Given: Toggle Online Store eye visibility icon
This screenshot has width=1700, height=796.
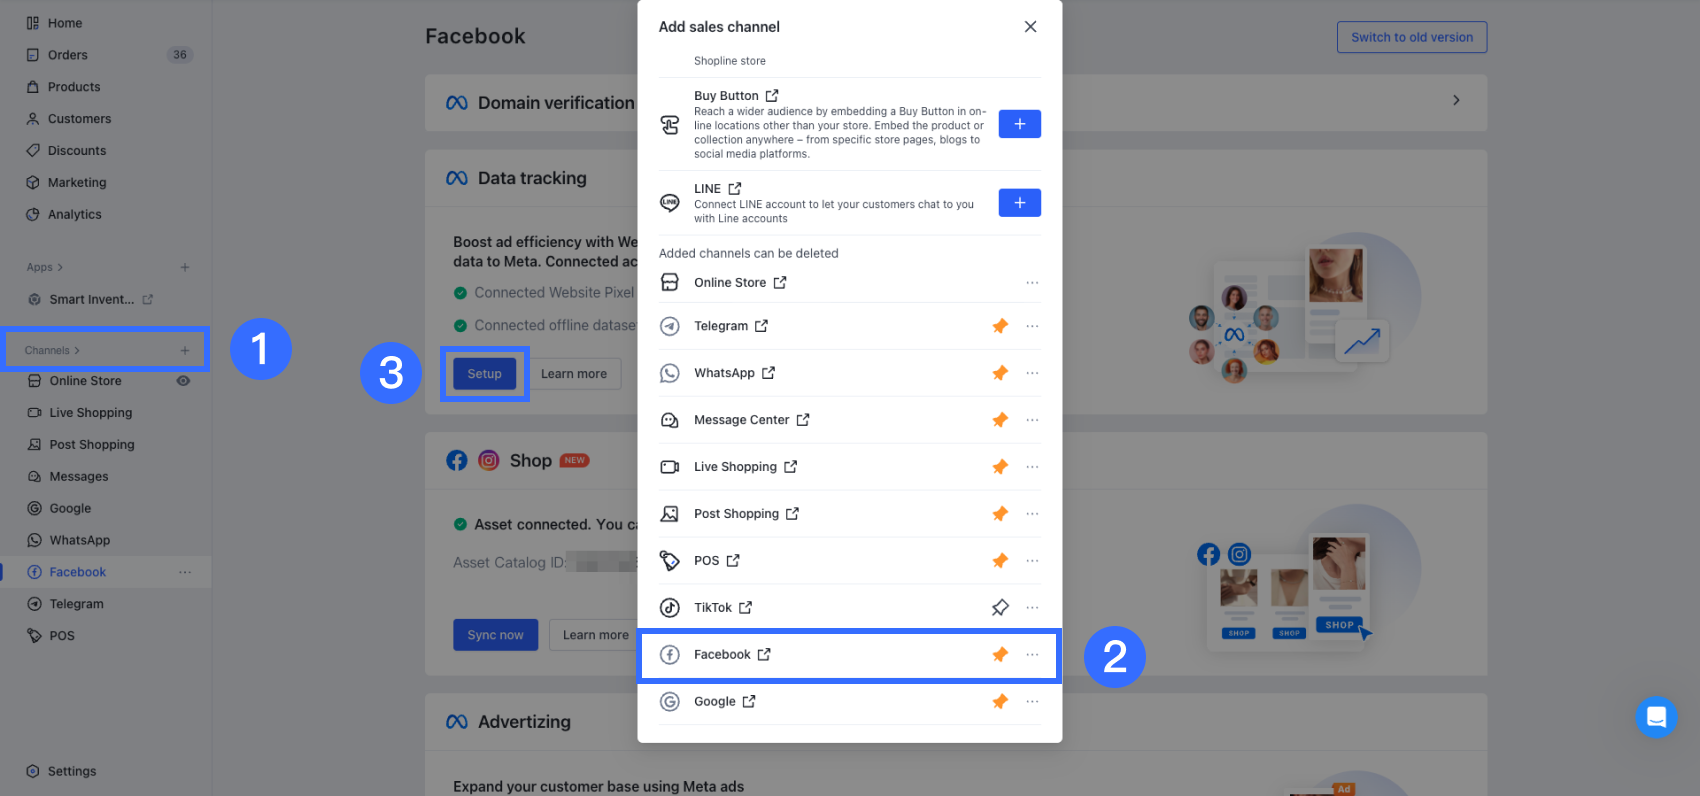Looking at the screenshot, I should [183, 380].
